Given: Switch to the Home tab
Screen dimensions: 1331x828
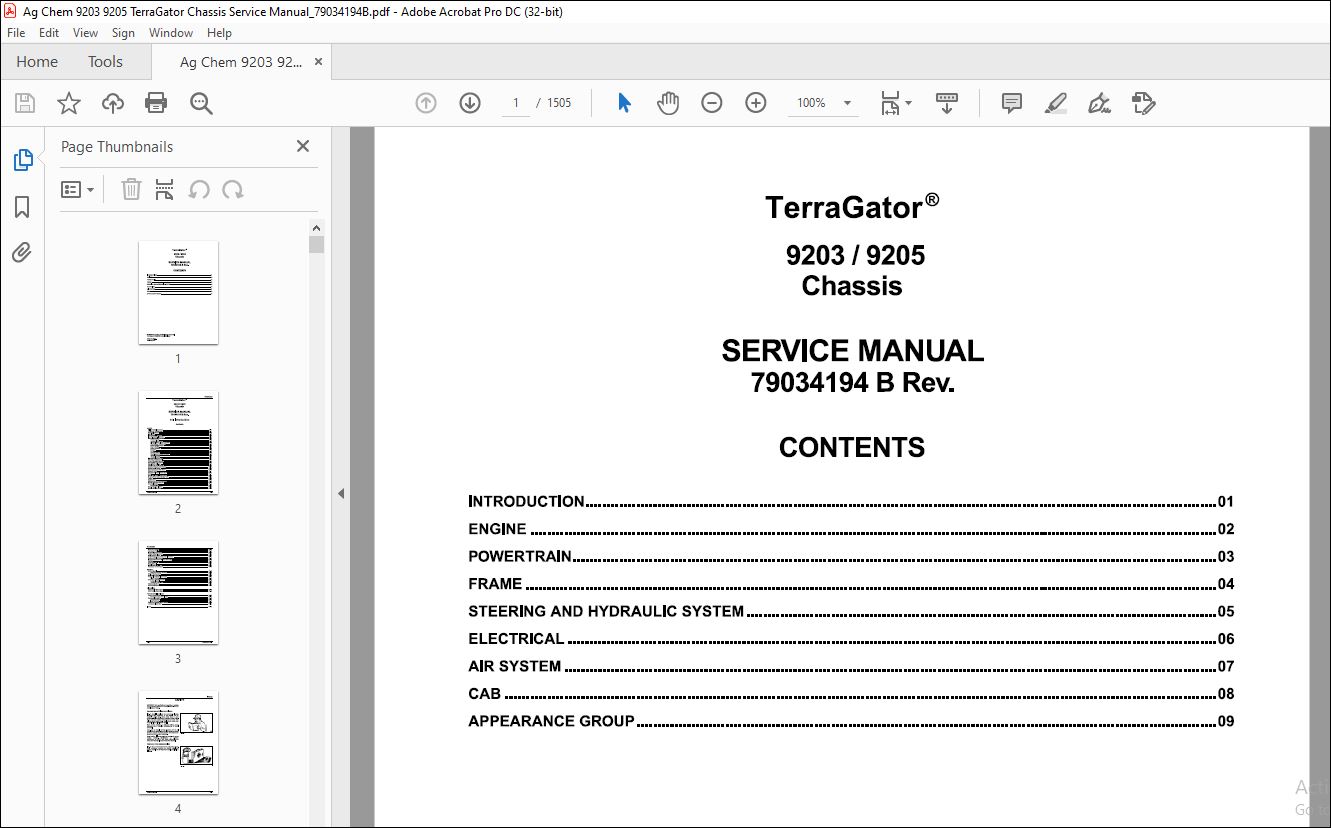Looking at the screenshot, I should (x=37, y=62).
